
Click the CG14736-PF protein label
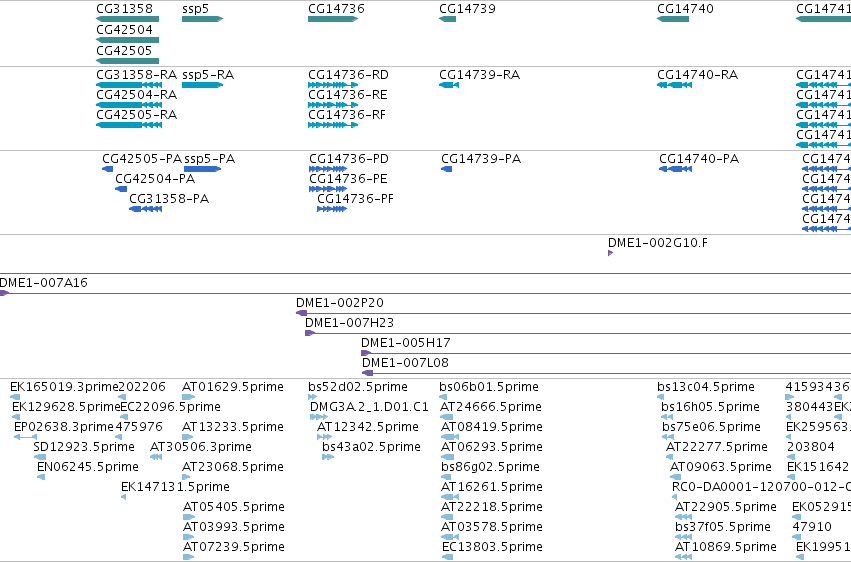click(355, 199)
